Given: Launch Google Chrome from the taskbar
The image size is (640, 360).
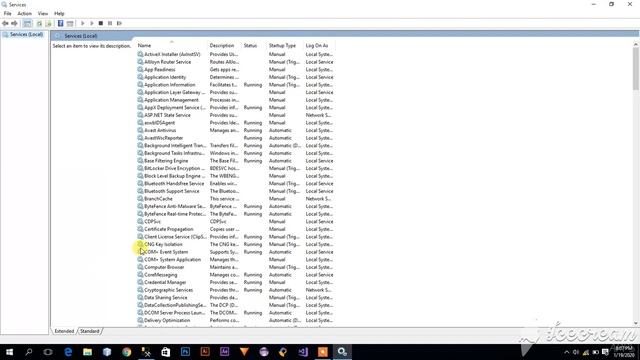Looking at the screenshot, I should (x=127, y=352).
